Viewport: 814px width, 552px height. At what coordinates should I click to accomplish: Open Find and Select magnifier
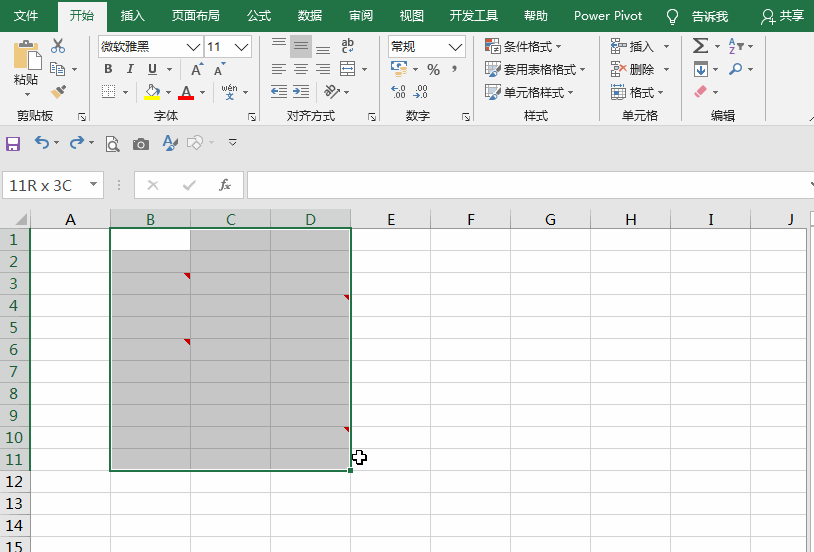point(735,69)
